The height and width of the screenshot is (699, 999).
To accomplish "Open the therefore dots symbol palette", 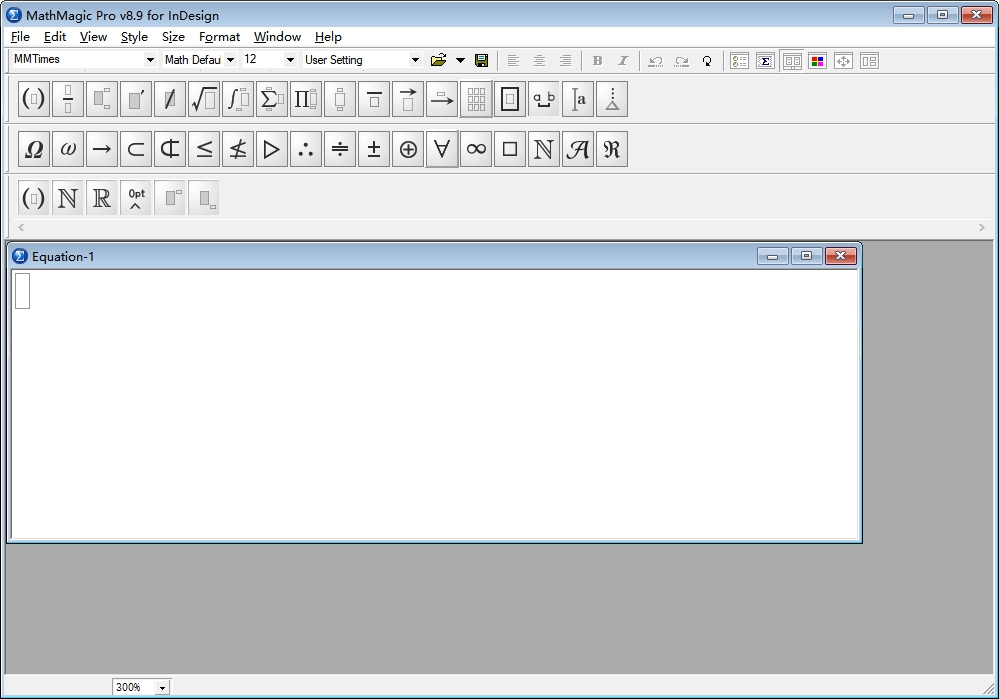I will pyautogui.click(x=306, y=149).
